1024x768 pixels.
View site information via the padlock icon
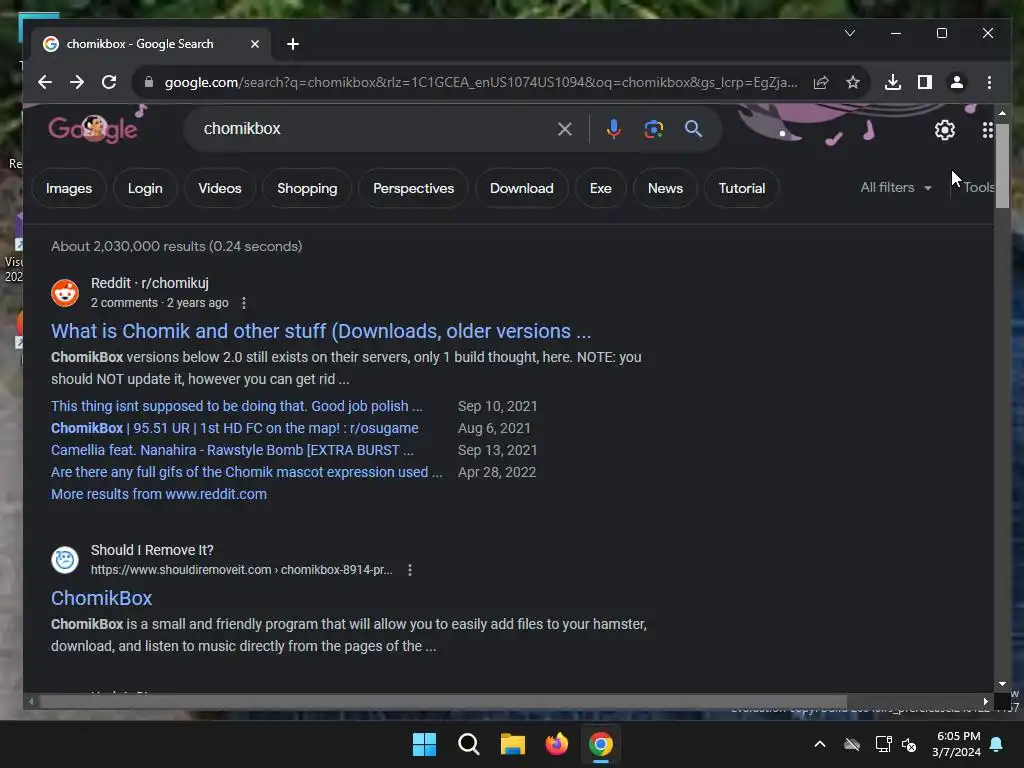[149, 82]
